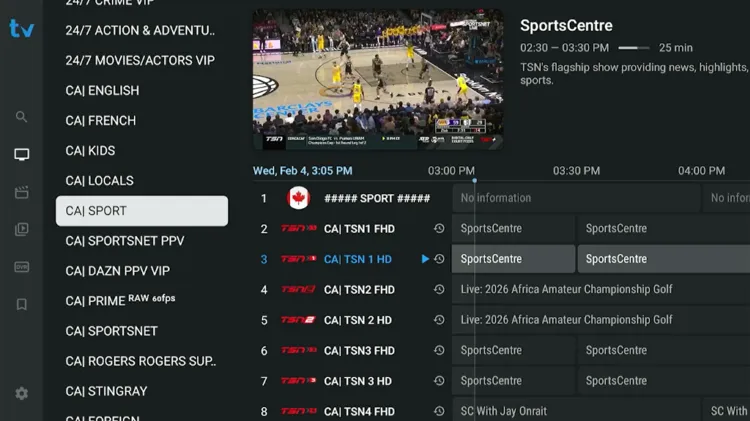Click the play indicator on CA| TSN 1 HD
Screen dimensions: 750x421
pyautogui.click(x=425, y=259)
